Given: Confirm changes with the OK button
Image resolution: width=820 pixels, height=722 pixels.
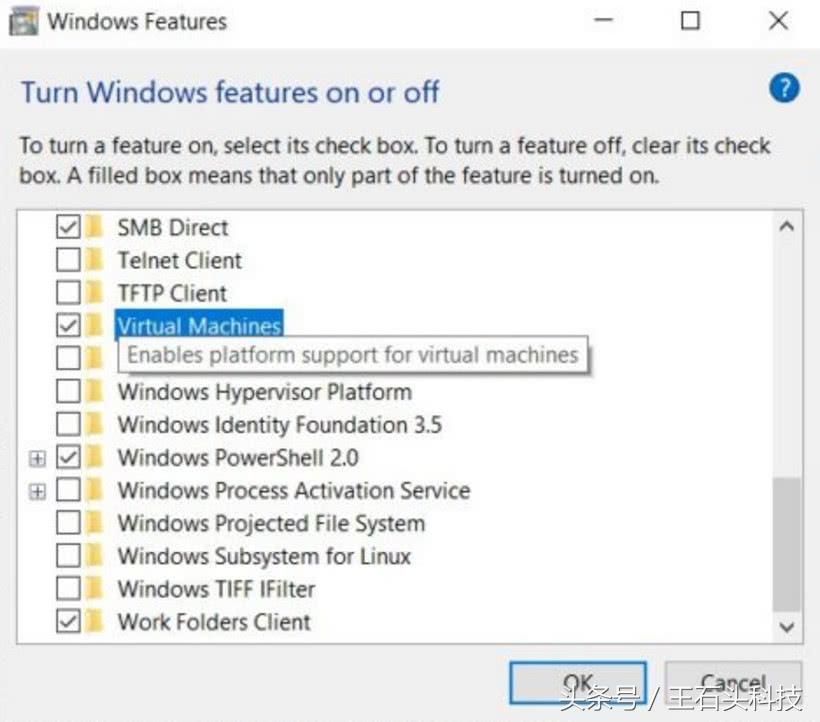Looking at the screenshot, I should (x=578, y=683).
